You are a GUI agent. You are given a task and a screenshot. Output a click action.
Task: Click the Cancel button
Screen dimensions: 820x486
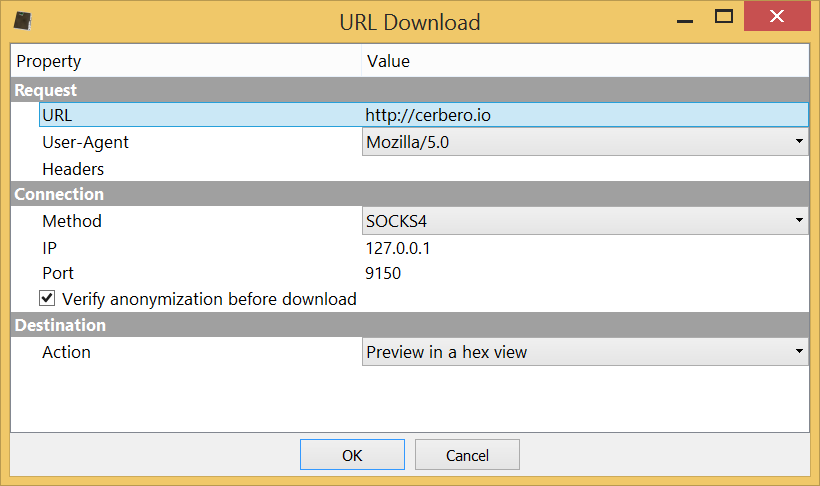click(x=467, y=455)
